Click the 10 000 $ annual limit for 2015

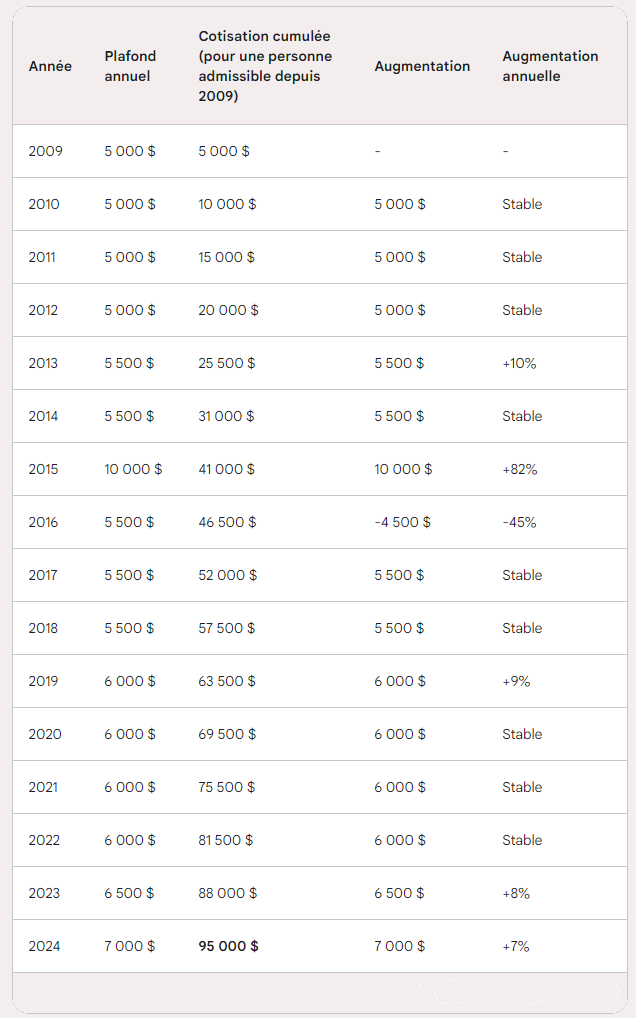point(133,469)
